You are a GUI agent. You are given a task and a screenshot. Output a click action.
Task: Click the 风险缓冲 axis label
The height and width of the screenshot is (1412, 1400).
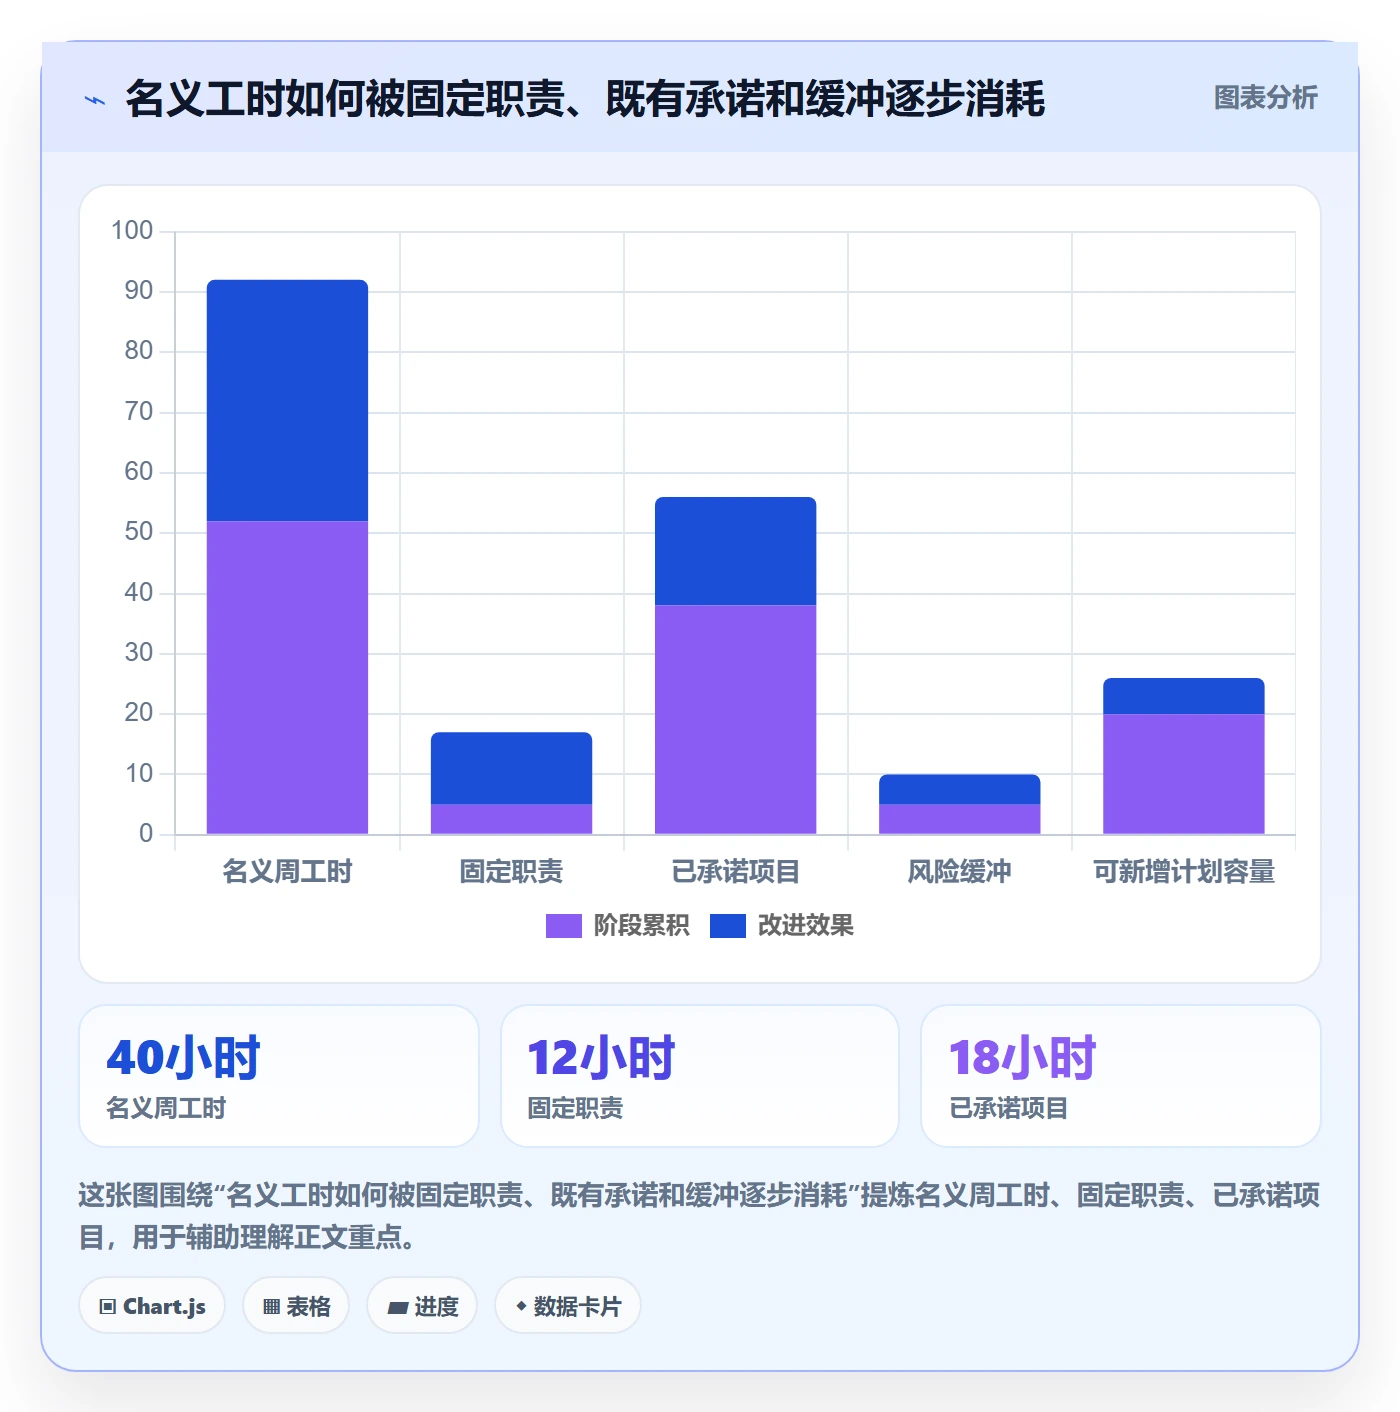pos(959,872)
